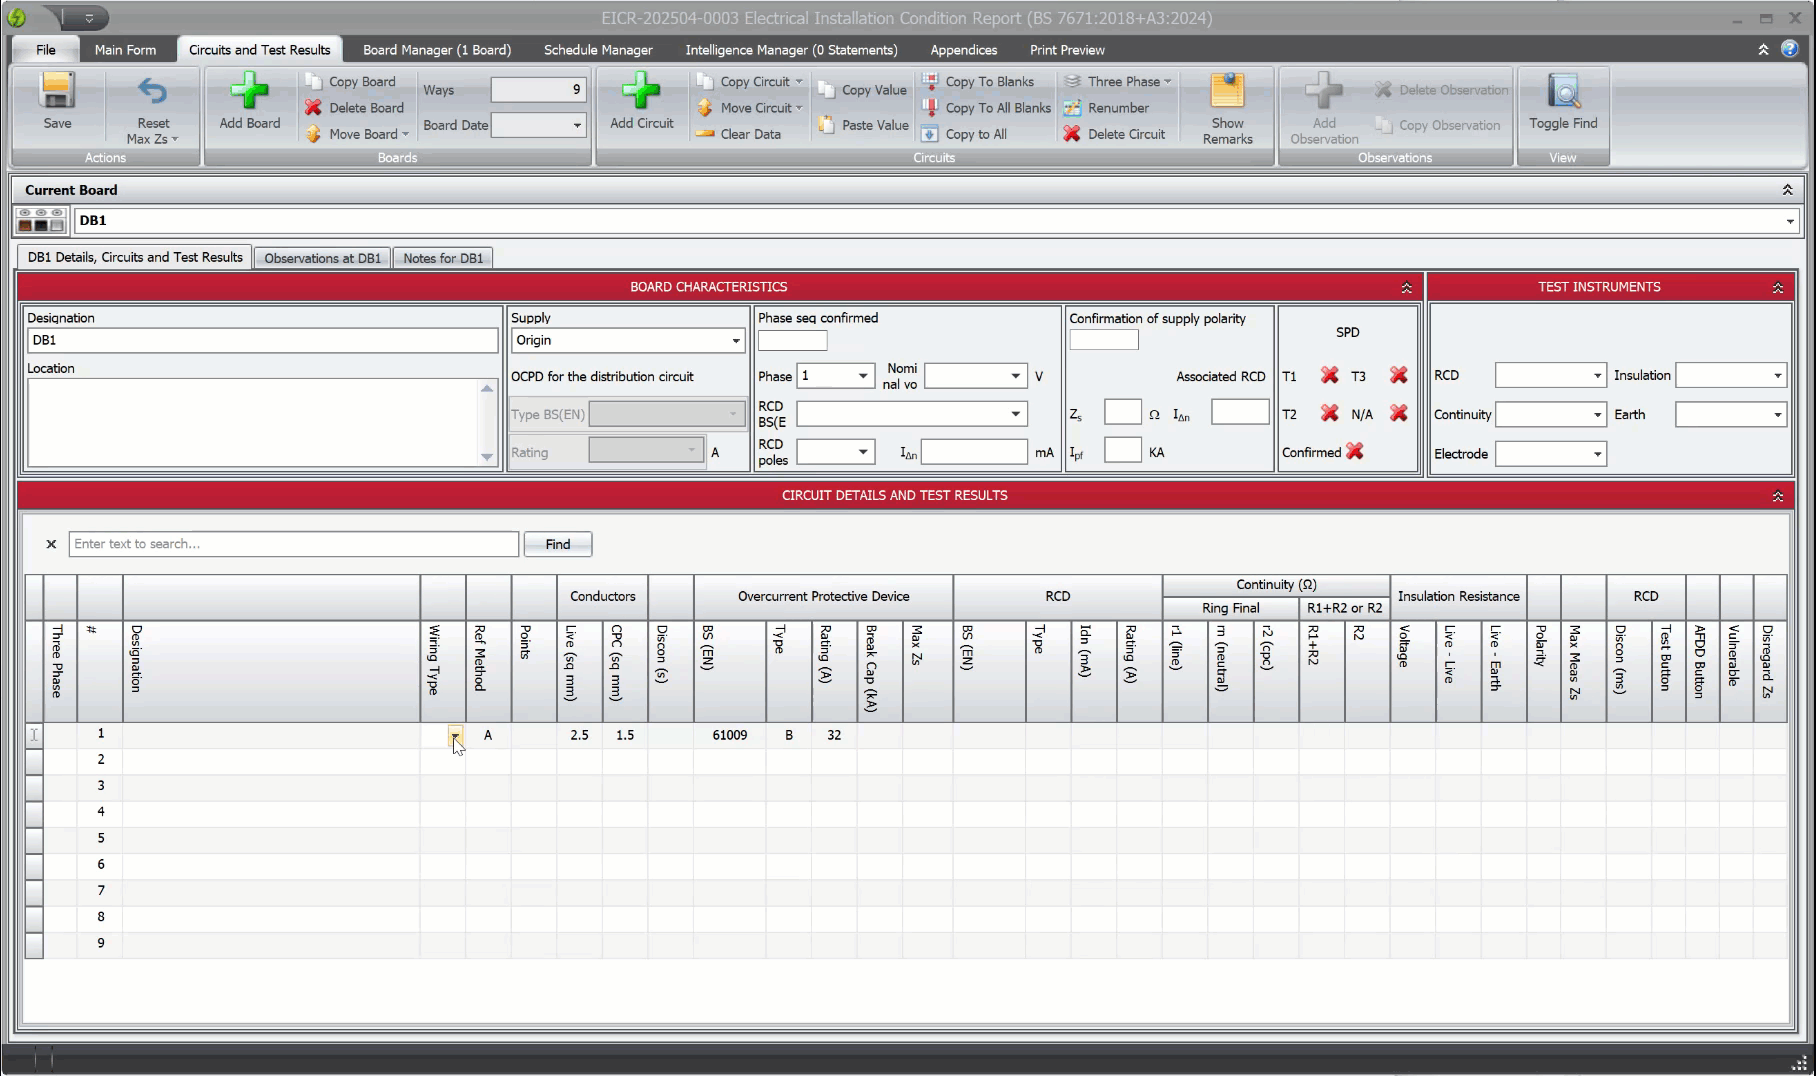Open the Observations at DB1 tab
This screenshot has height=1076, width=1816.
point(322,258)
